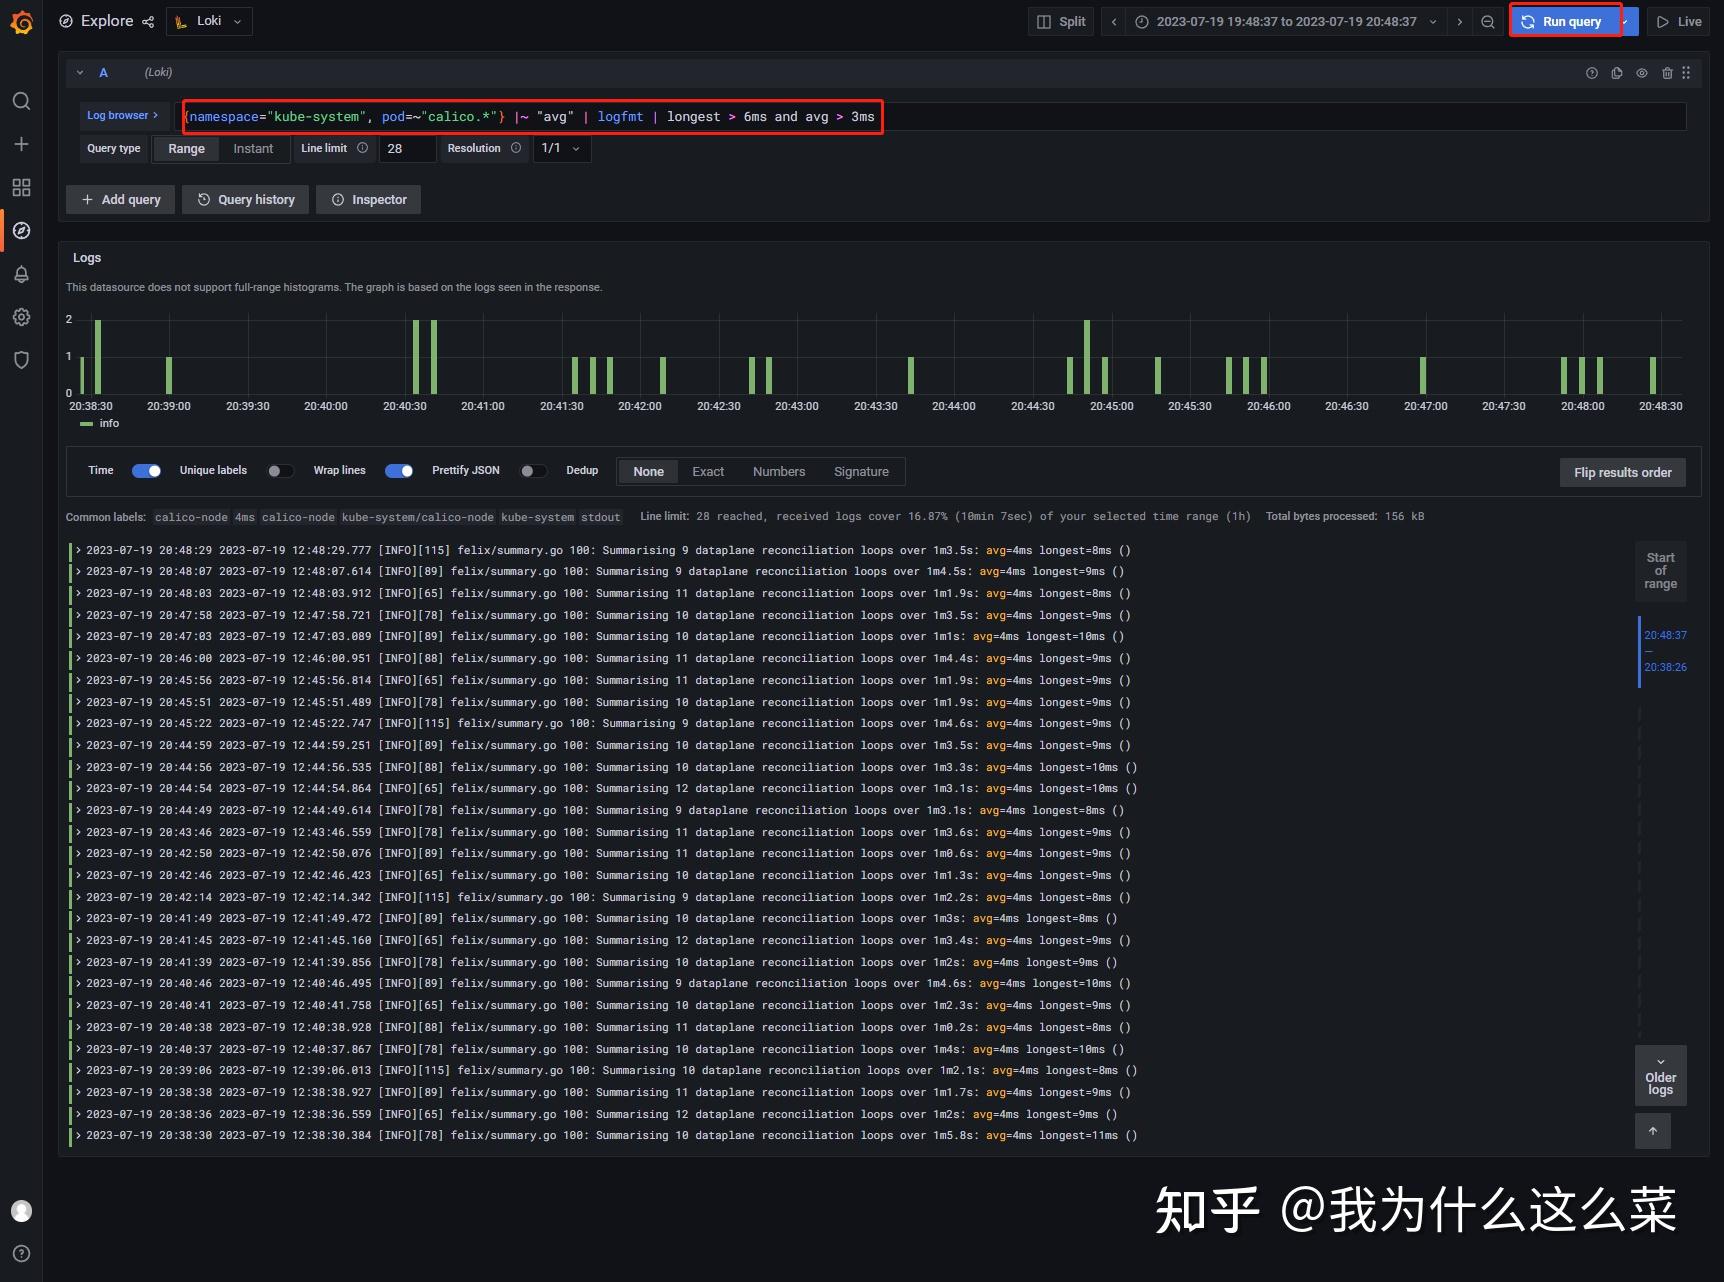Show query help for query A
1724x1282 pixels.
point(1592,73)
